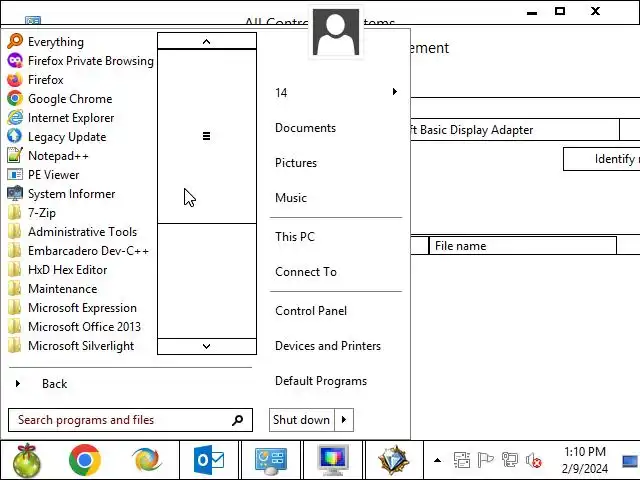The width and height of the screenshot is (640, 480).
Task: Open This PC
Action: [x=295, y=237]
